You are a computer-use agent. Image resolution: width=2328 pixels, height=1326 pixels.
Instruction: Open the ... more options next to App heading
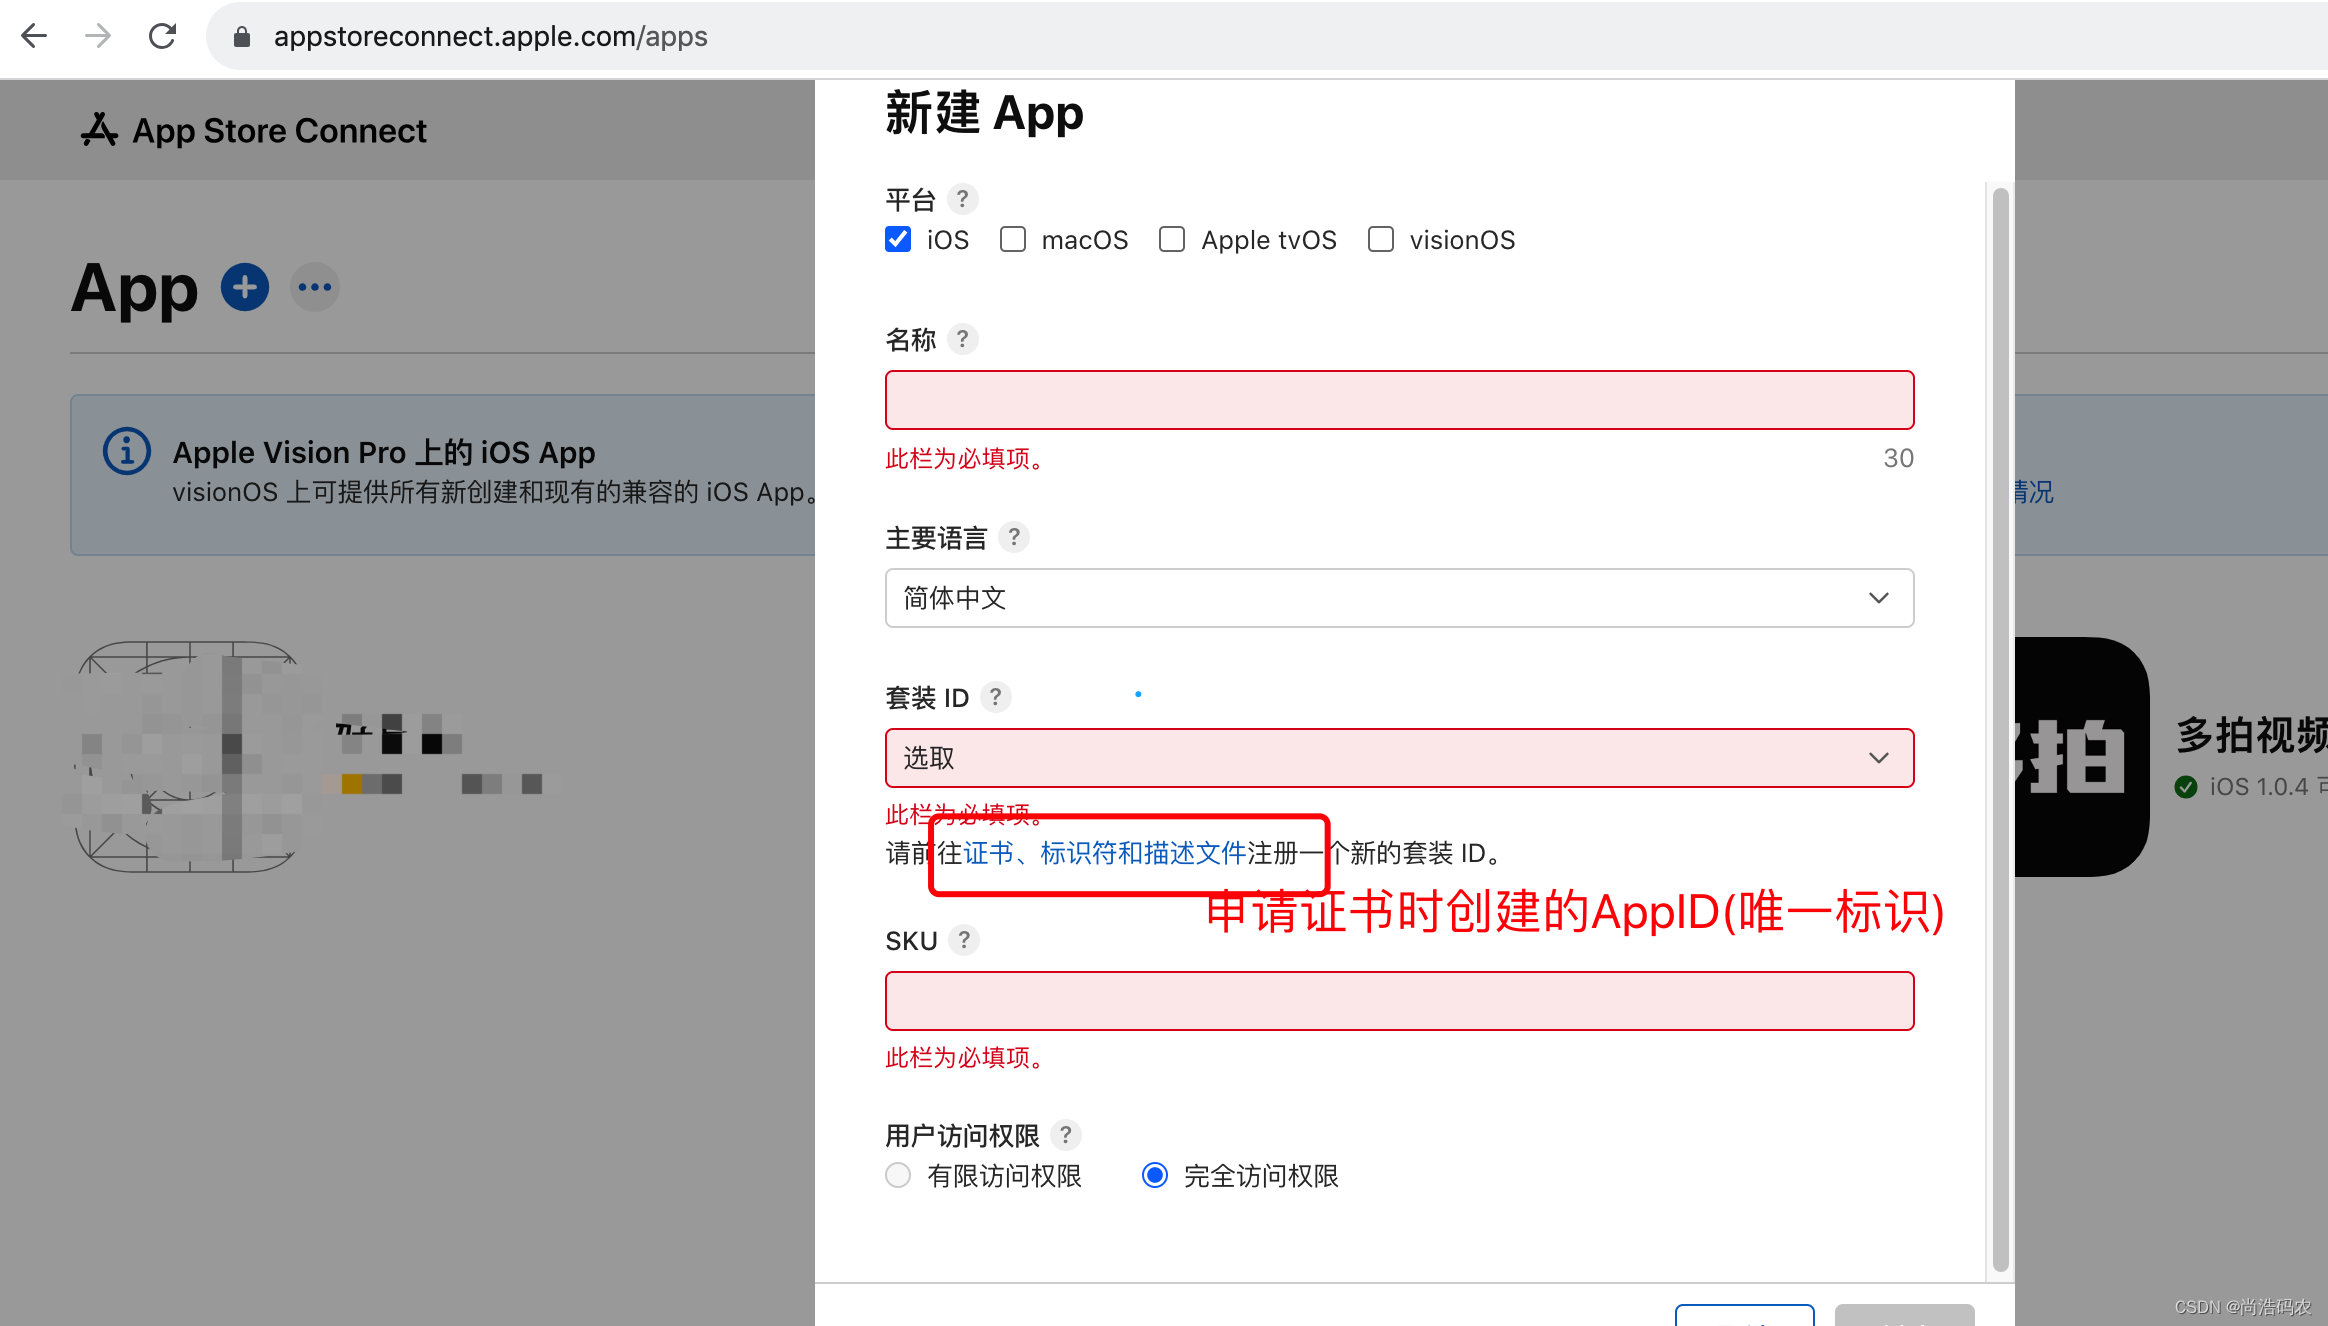click(x=314, y=287)
